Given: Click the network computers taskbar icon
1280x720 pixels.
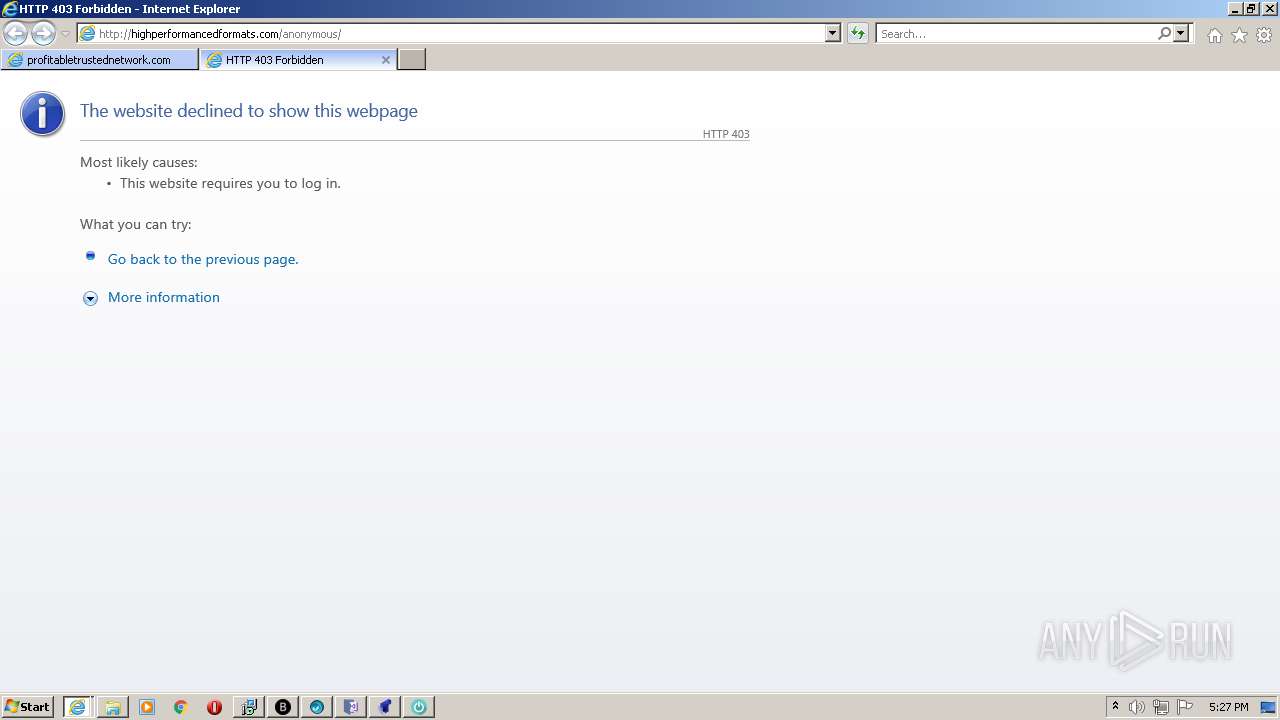Looking at the screenshot, I should point(249,707).
